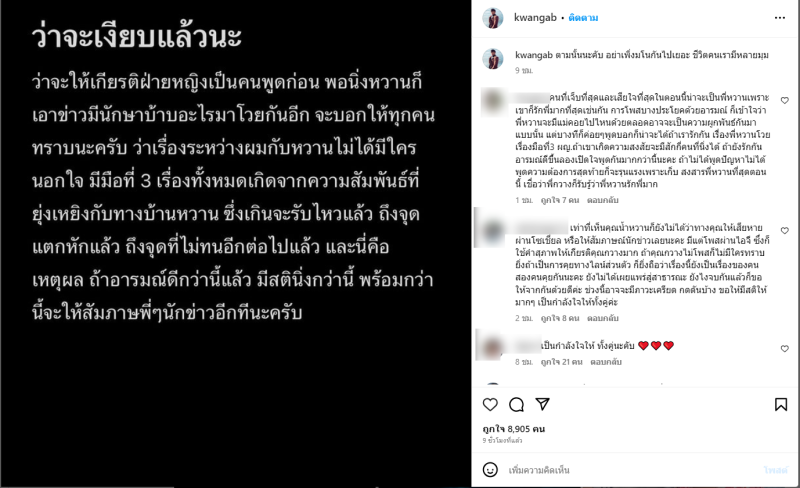Viewport: 800px width, 488px height.
Task: View likes on comment ถูกใจ 21 คน
Action: click(561, 362)
